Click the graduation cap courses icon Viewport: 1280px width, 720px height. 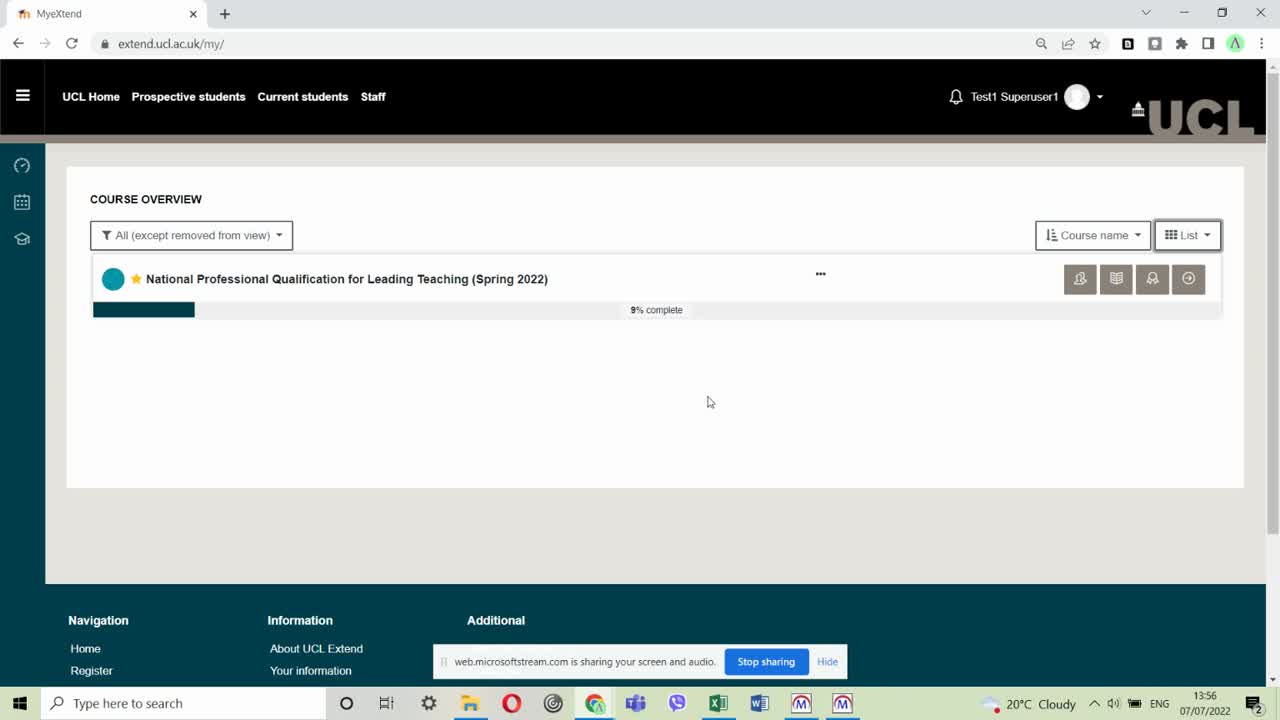(22, 239)
